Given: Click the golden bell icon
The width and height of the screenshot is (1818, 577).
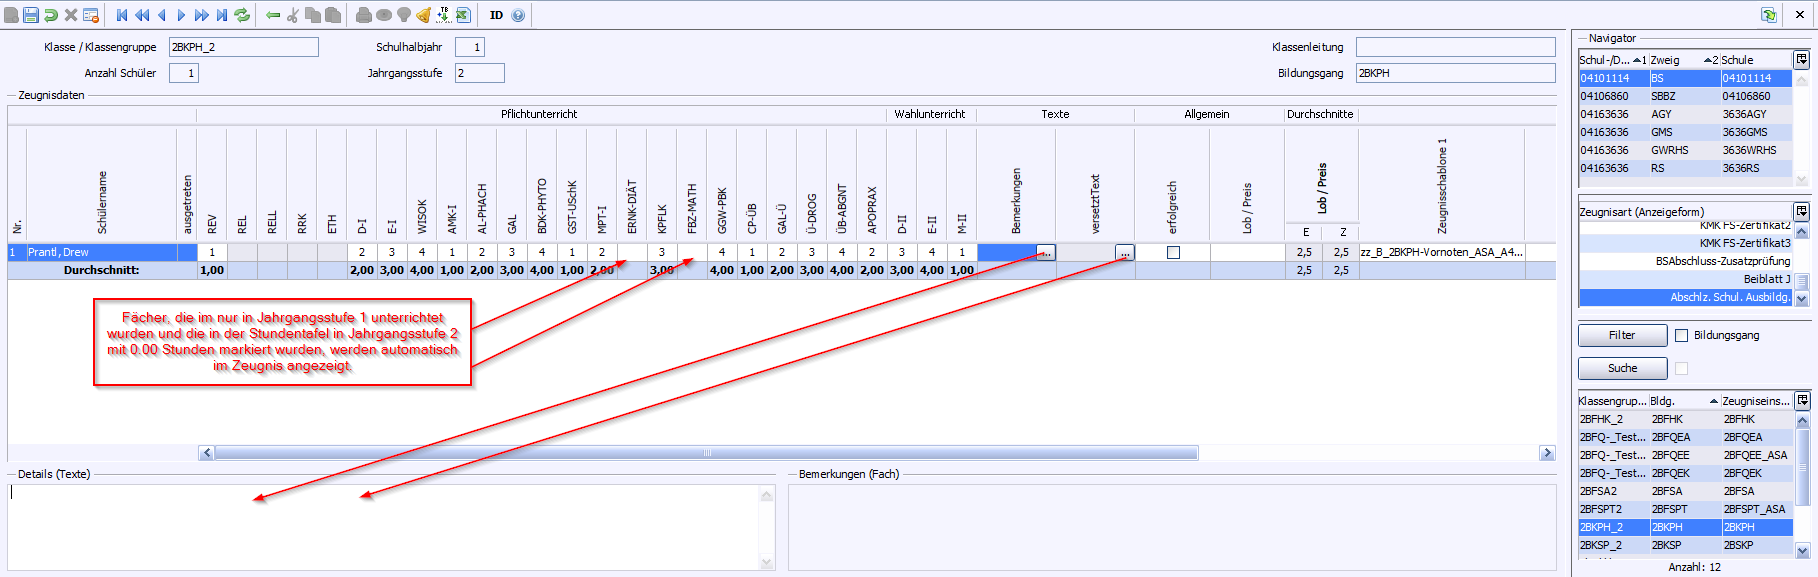Looking at the screenshot, I should point(423,15).
